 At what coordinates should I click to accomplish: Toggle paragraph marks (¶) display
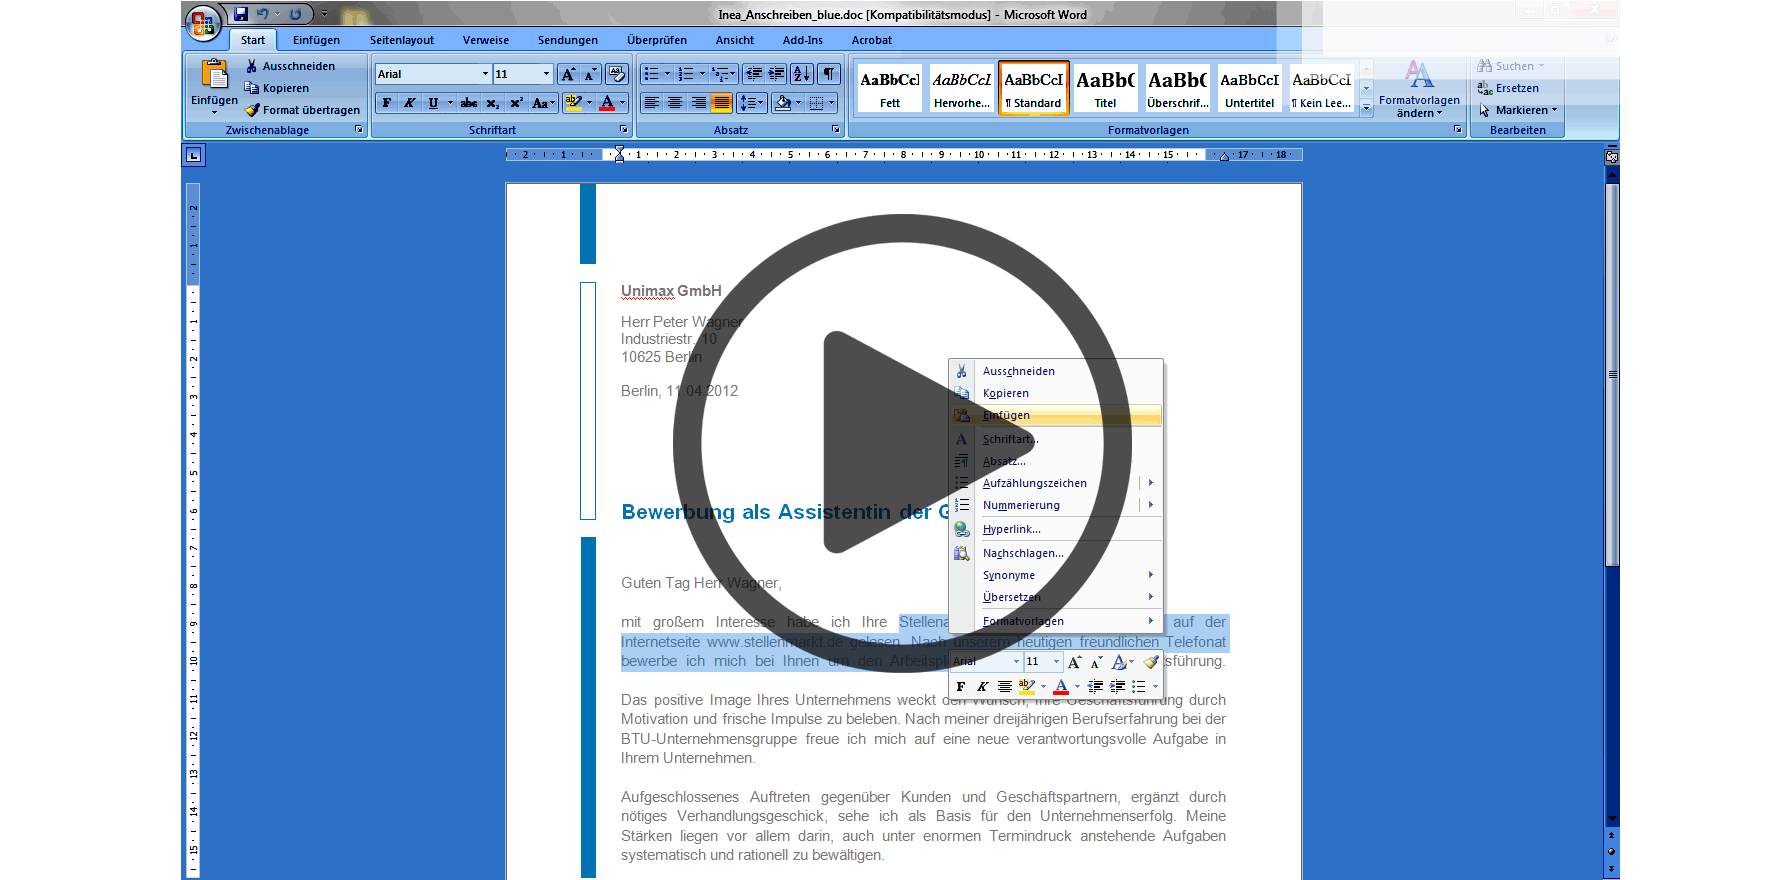pos(829,74)
